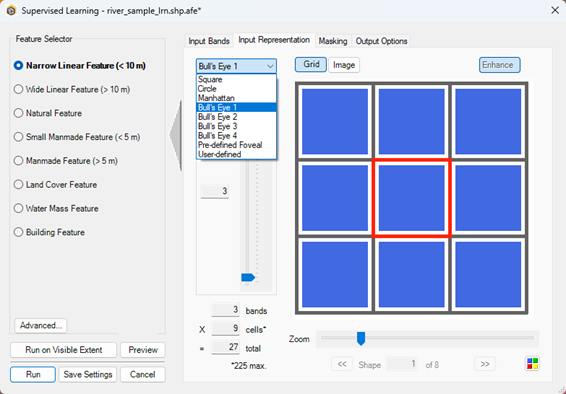Screen dimensions: 566x394
Task: Click the bands count field
Action: 225,310
